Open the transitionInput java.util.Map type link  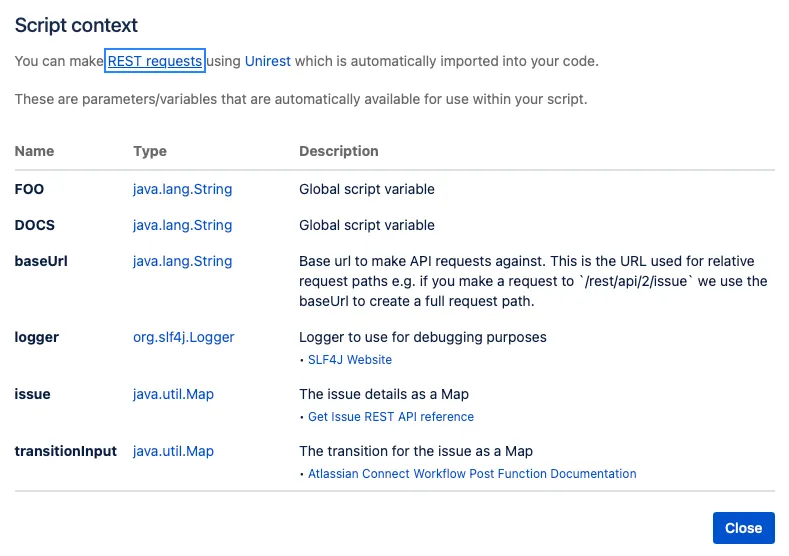[x=173, y=451]
